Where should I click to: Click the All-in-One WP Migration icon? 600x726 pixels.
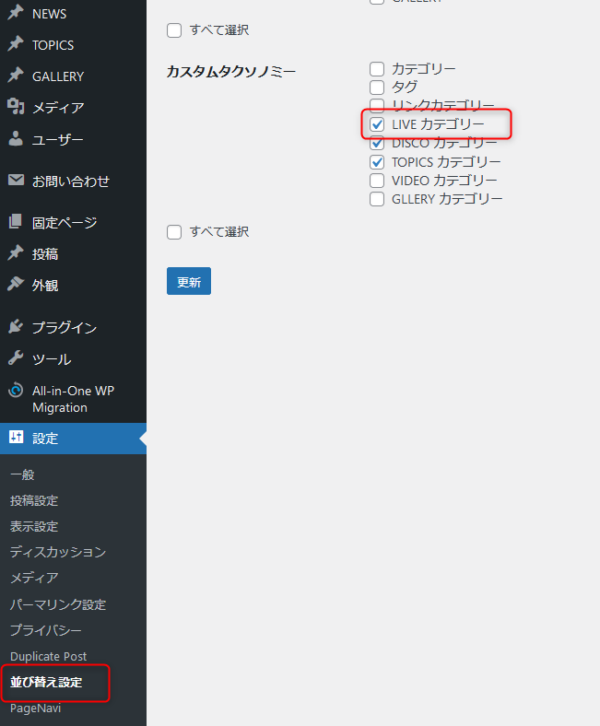pos(15,391)
